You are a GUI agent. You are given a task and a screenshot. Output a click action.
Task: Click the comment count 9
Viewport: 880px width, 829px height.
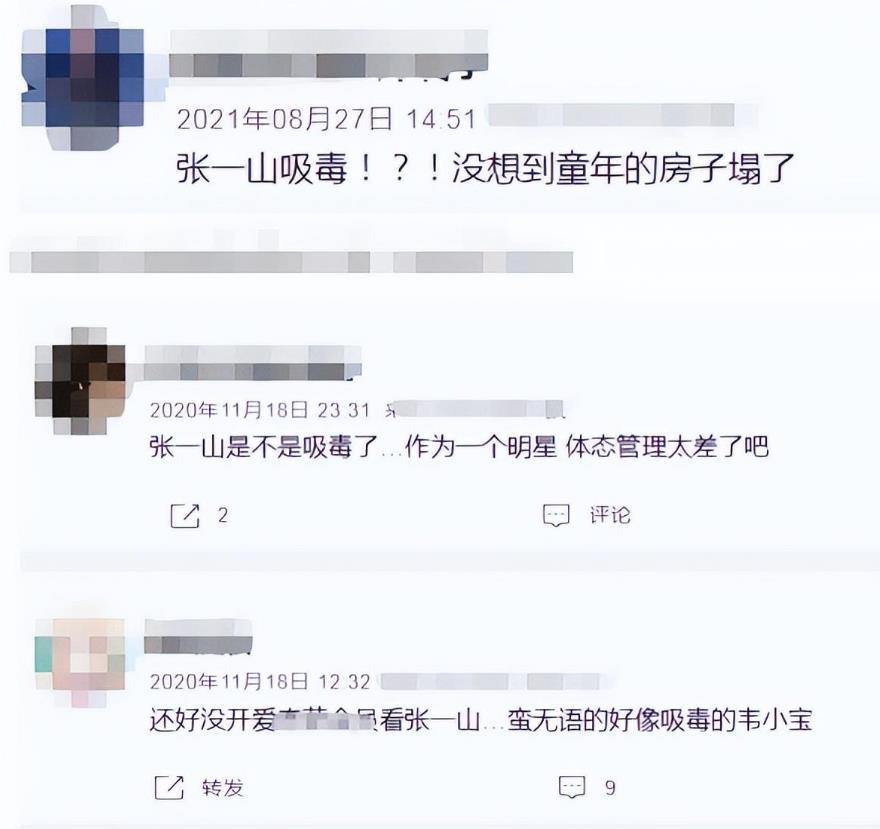pos(610,788)
